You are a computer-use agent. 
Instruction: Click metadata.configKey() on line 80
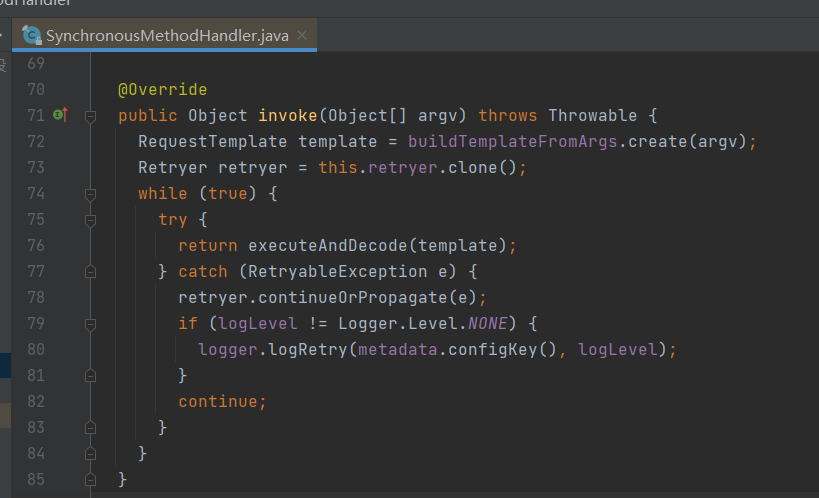point(458,350)
